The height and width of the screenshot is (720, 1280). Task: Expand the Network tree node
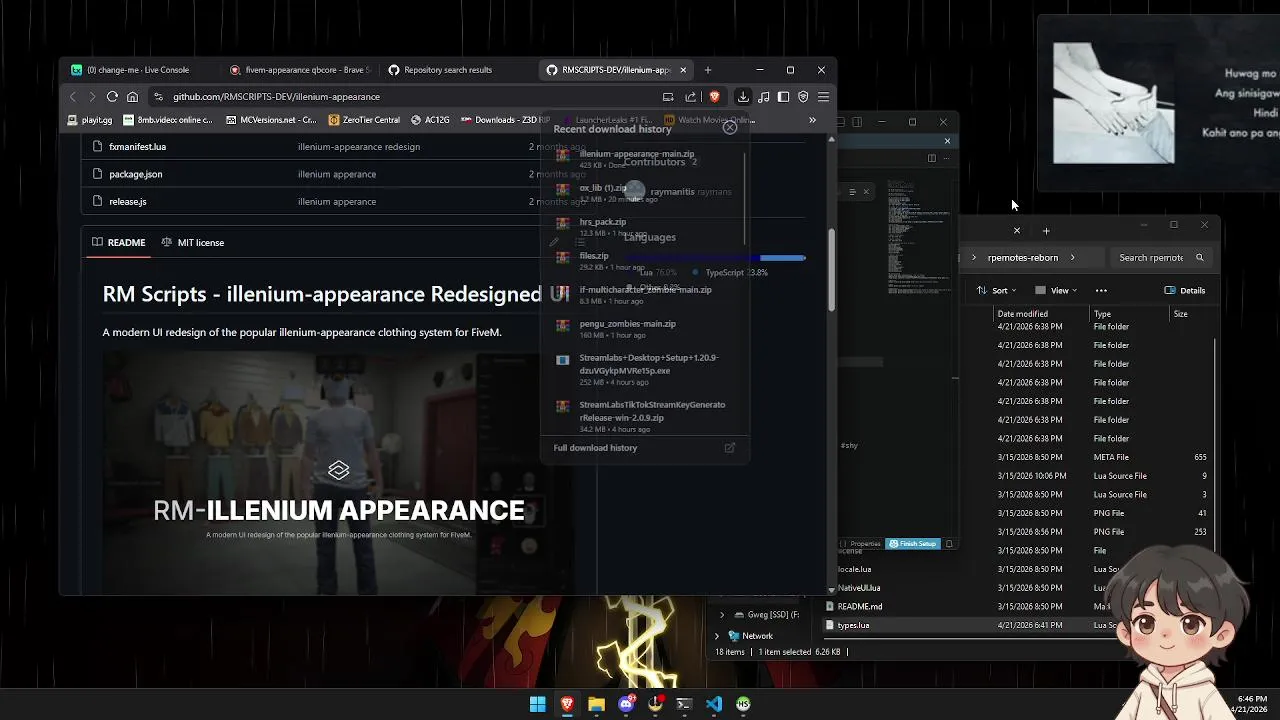pyautogui.click(x=717, y=636)
